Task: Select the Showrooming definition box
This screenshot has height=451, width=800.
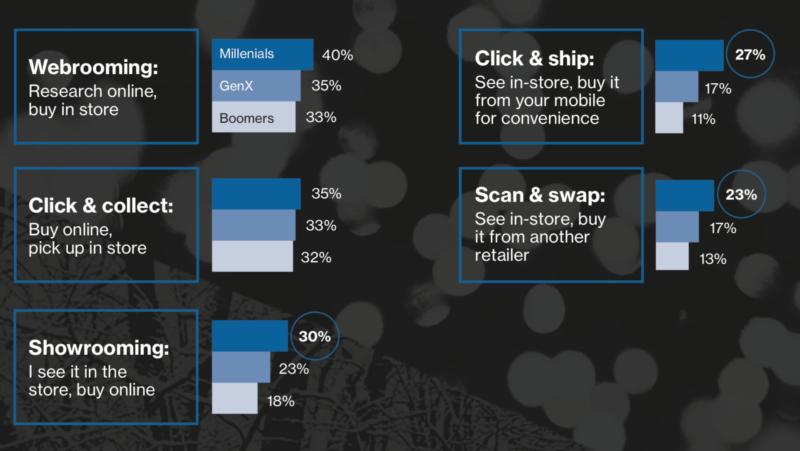Action: (x=107, y=367)
